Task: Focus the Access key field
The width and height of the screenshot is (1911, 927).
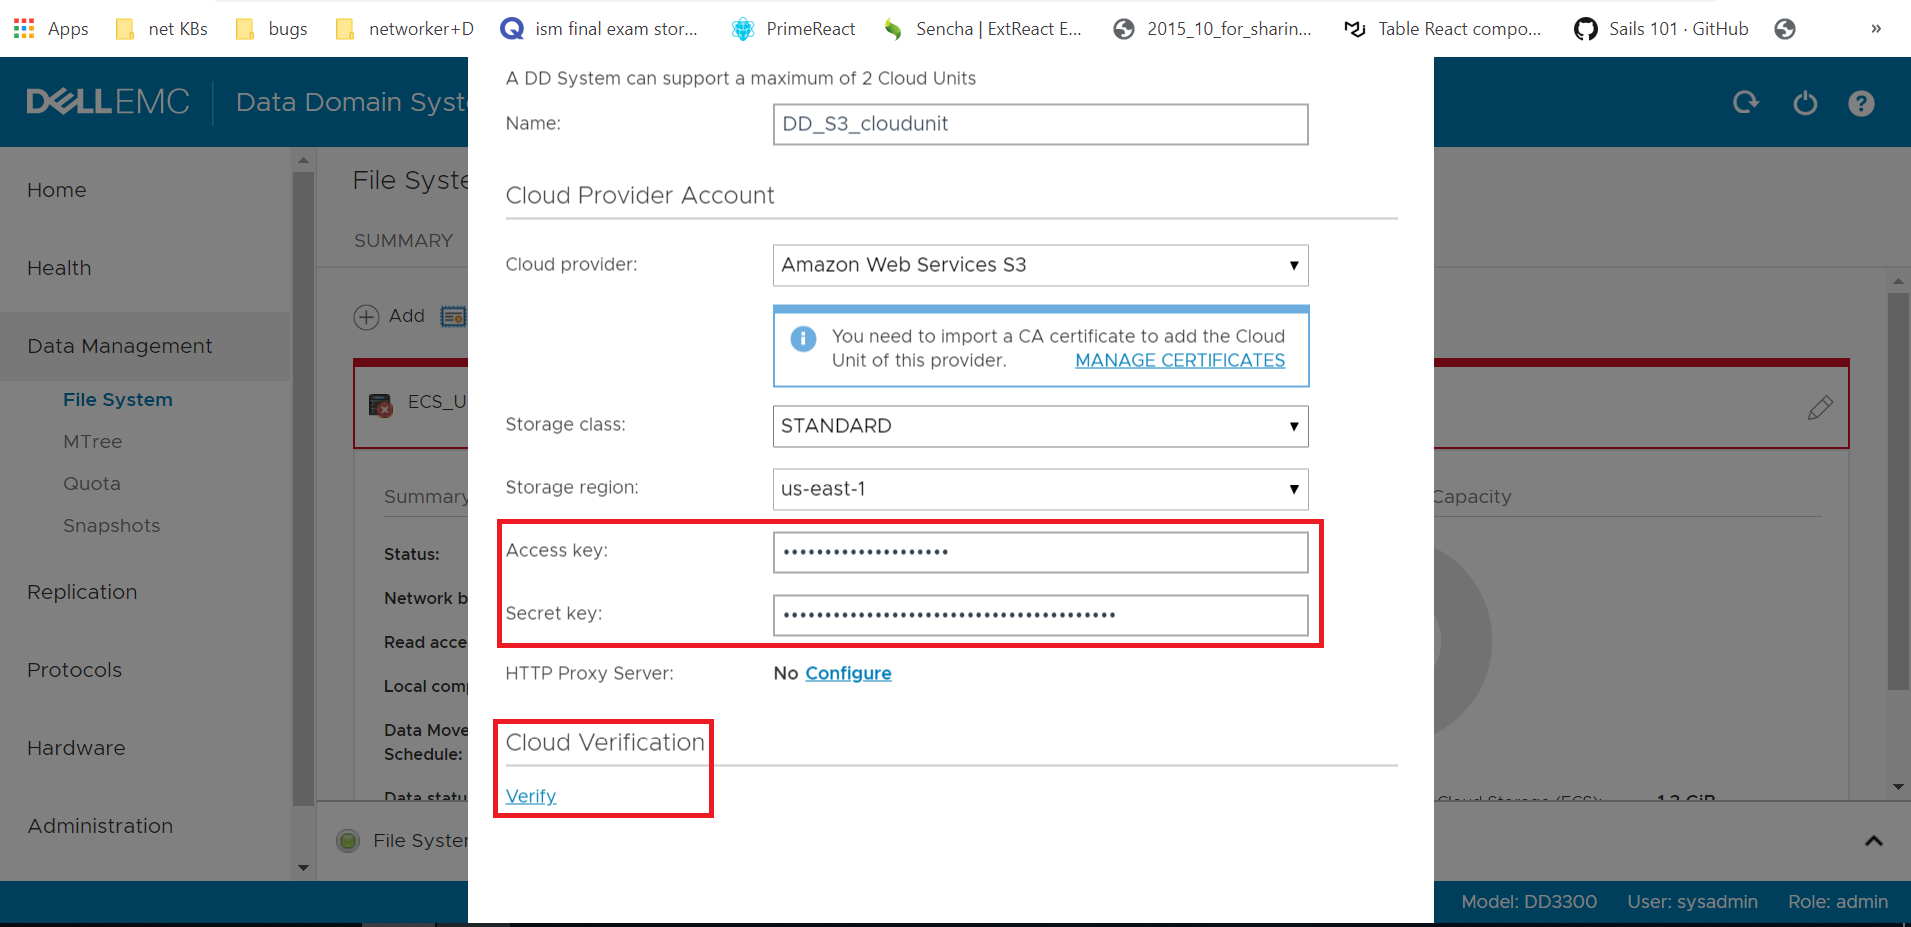Action: click(1041, 552)
